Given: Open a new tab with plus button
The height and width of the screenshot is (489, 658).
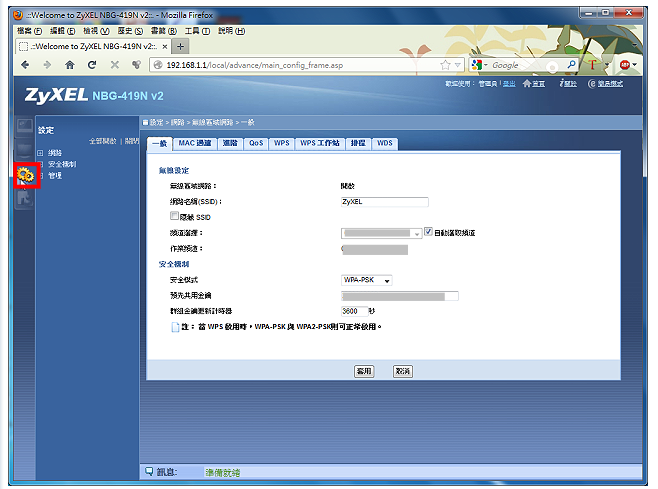Looking at the screenshot, I should tap(180, 47).
